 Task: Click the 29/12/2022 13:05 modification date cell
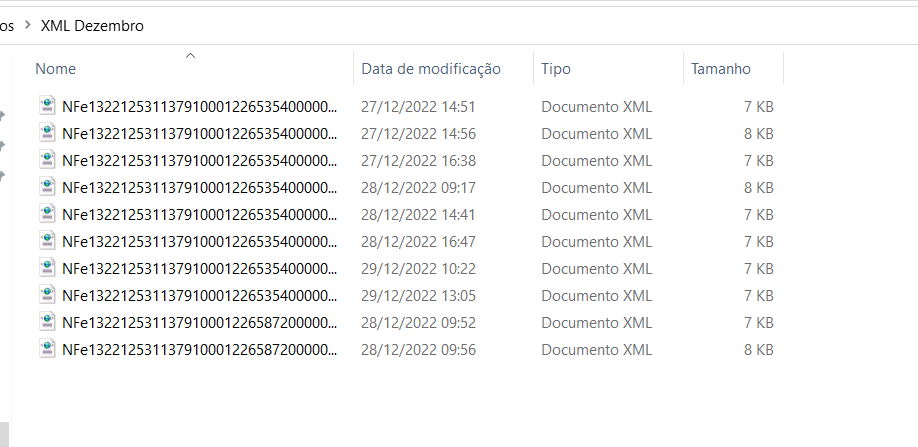(x=418, y=295)
